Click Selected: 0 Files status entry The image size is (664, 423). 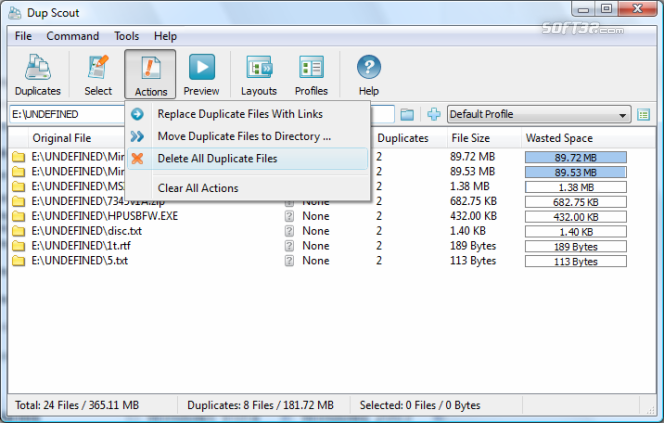420,405
